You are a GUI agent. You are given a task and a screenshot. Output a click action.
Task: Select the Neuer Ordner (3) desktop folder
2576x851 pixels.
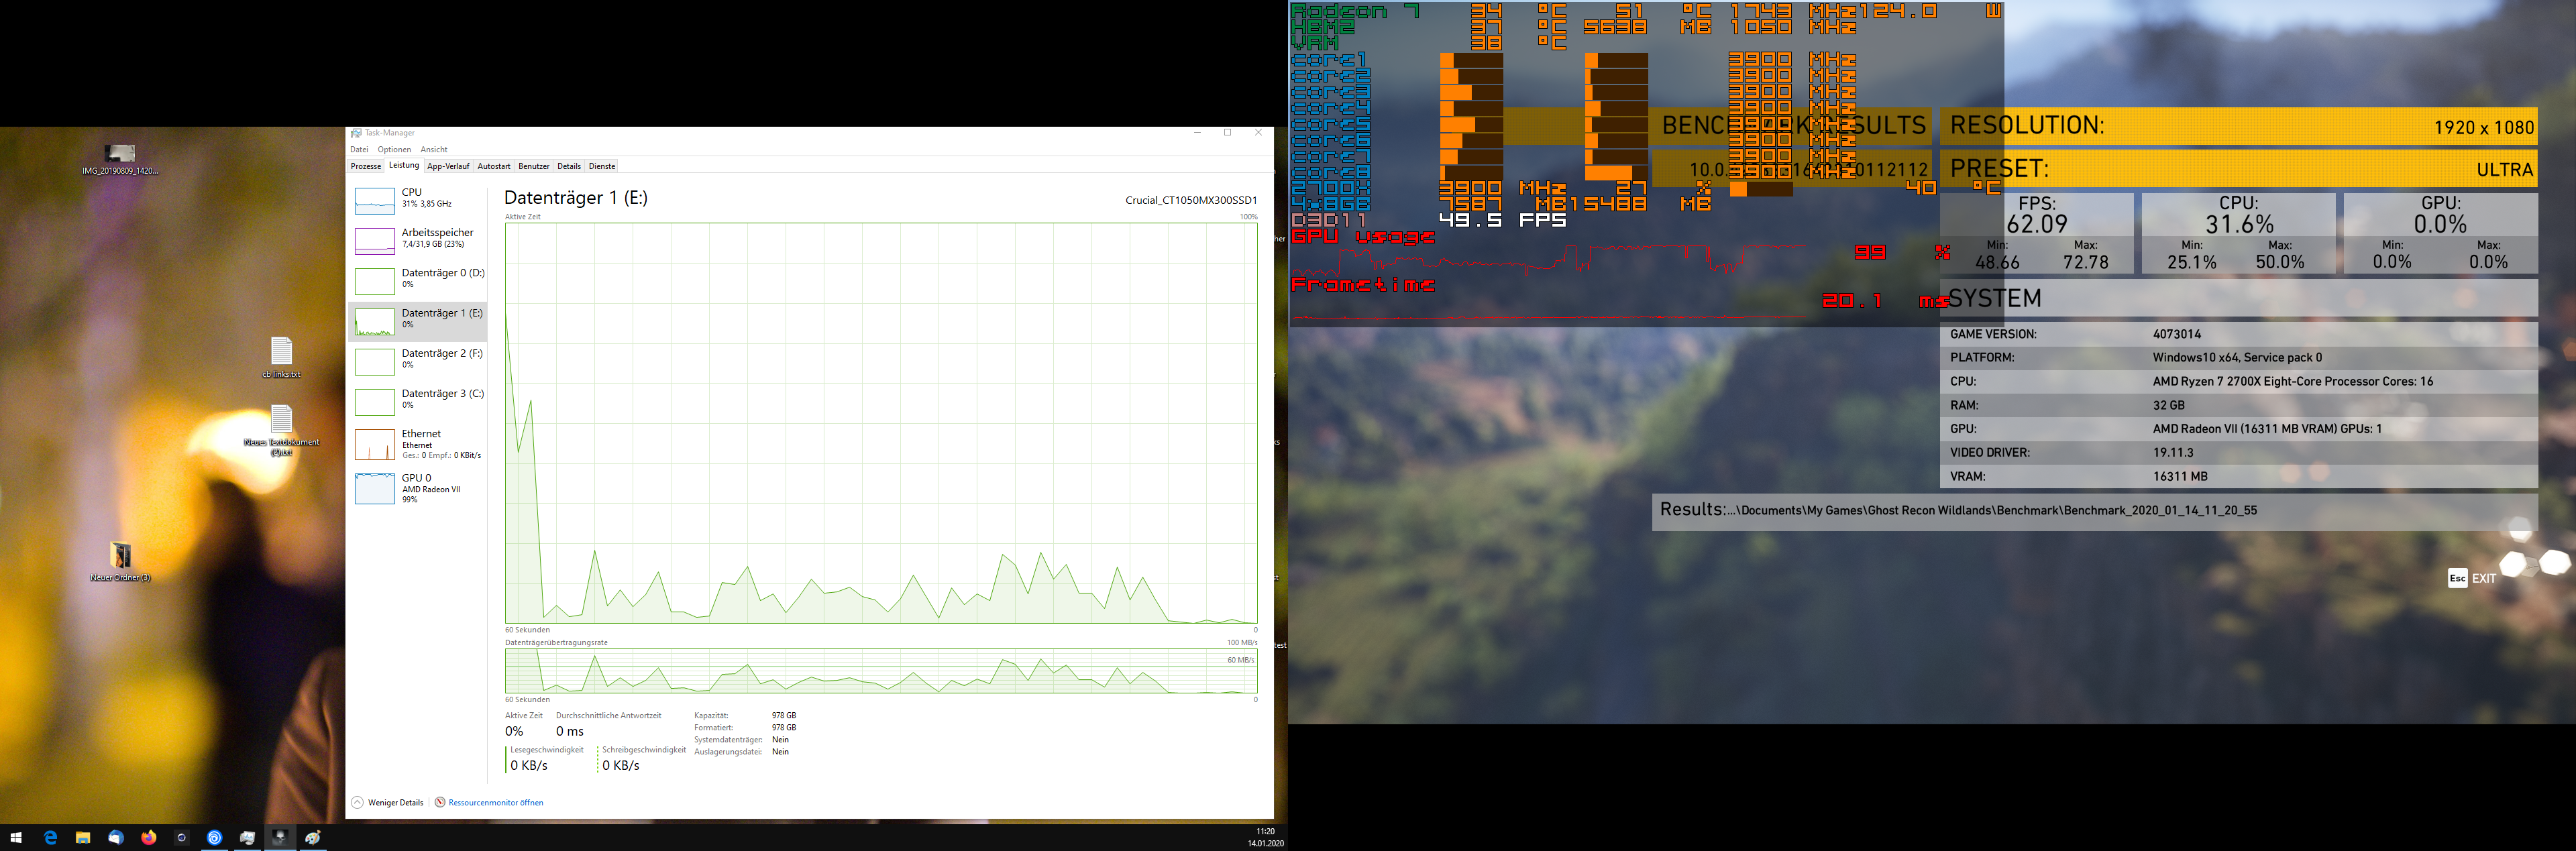coord(120,556)
